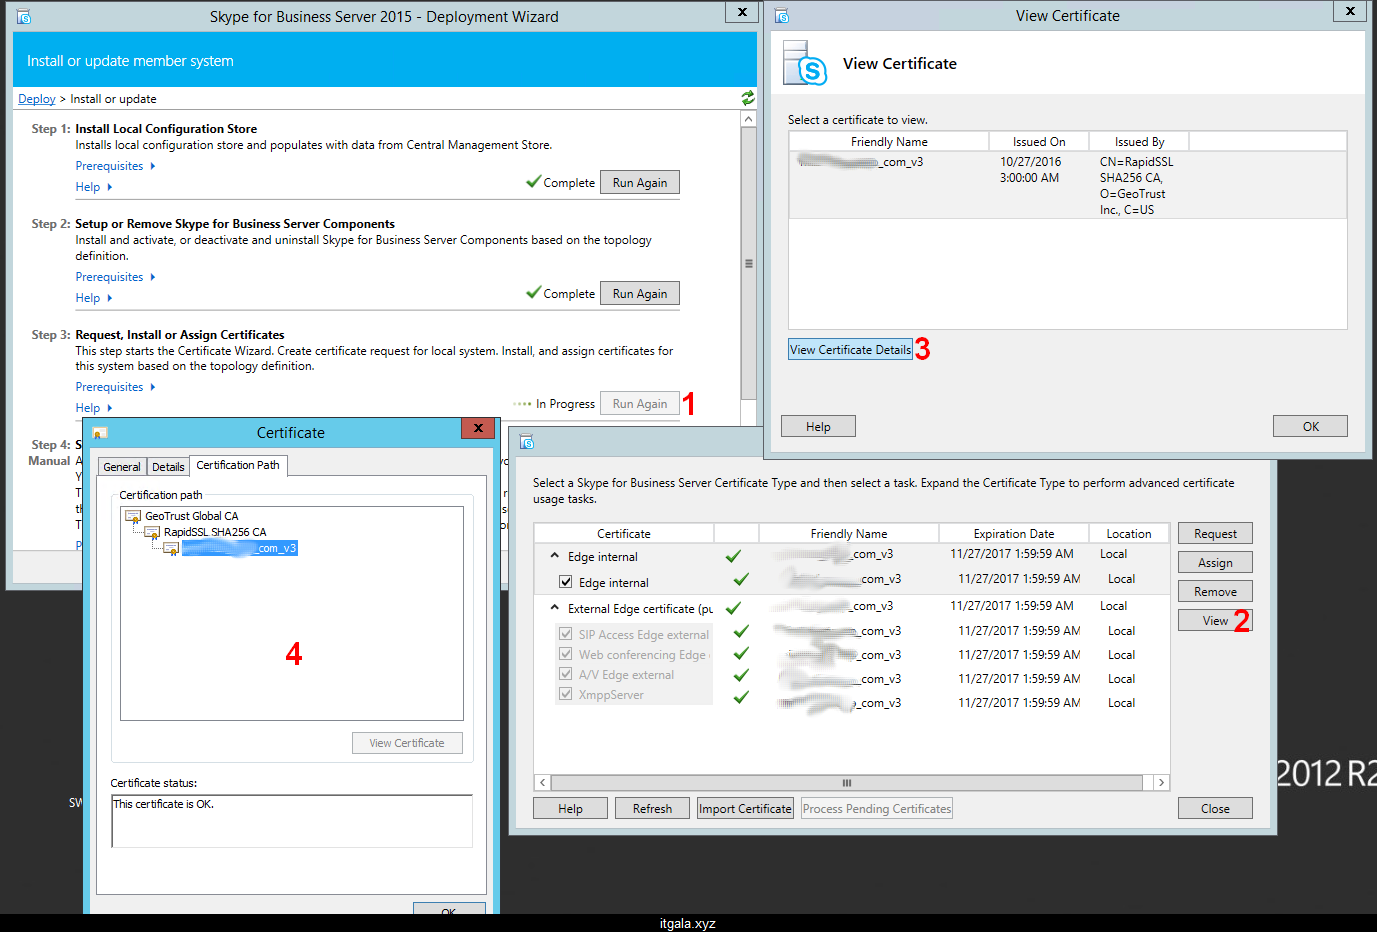Select the XmppServer row Local location cell
This screenshot has height=932, width=1377.
pyautogui.click(x=1121, y=703)
